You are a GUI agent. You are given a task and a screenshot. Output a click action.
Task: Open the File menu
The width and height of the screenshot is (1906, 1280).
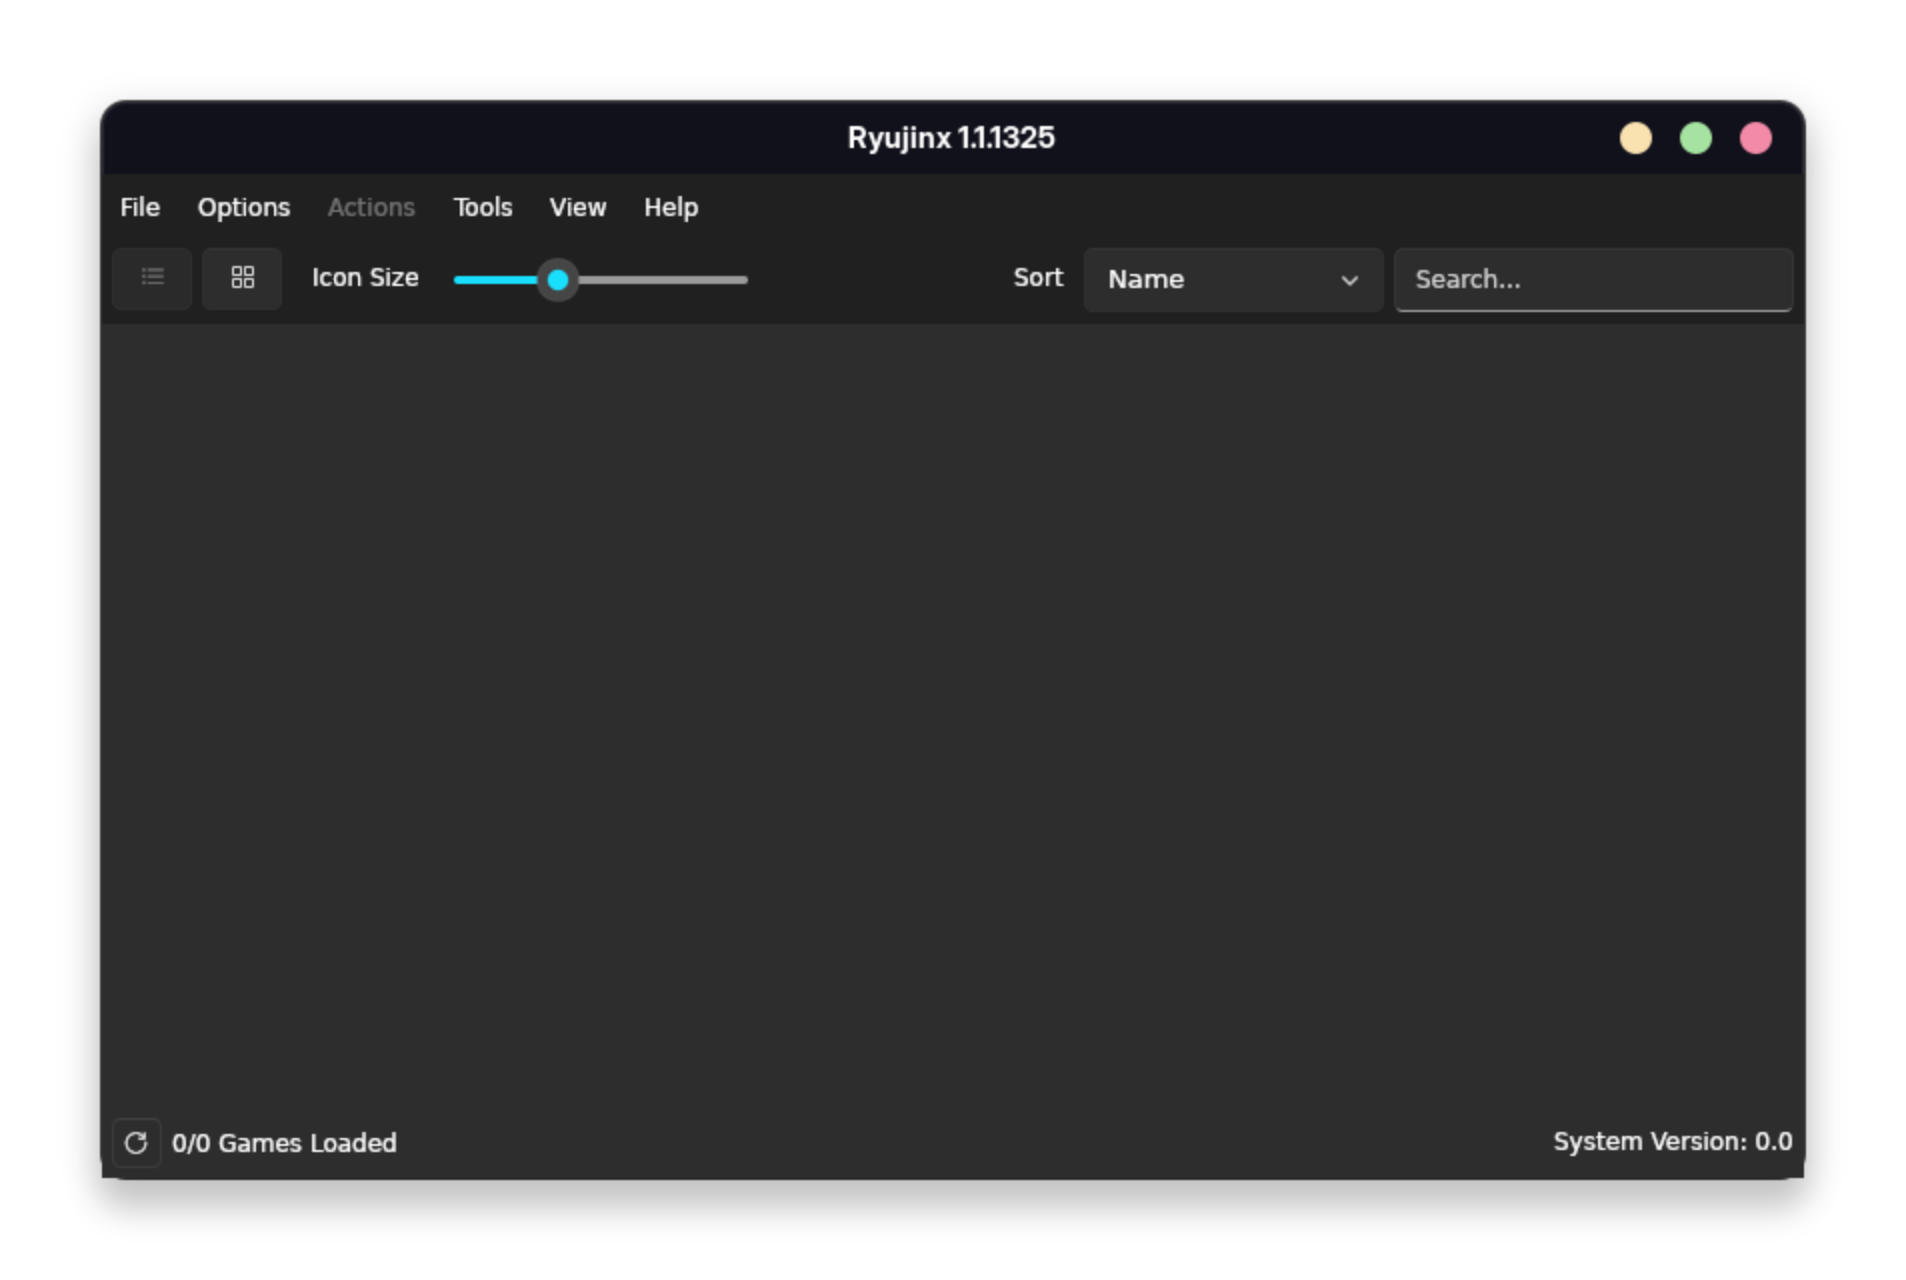point(139,207)
